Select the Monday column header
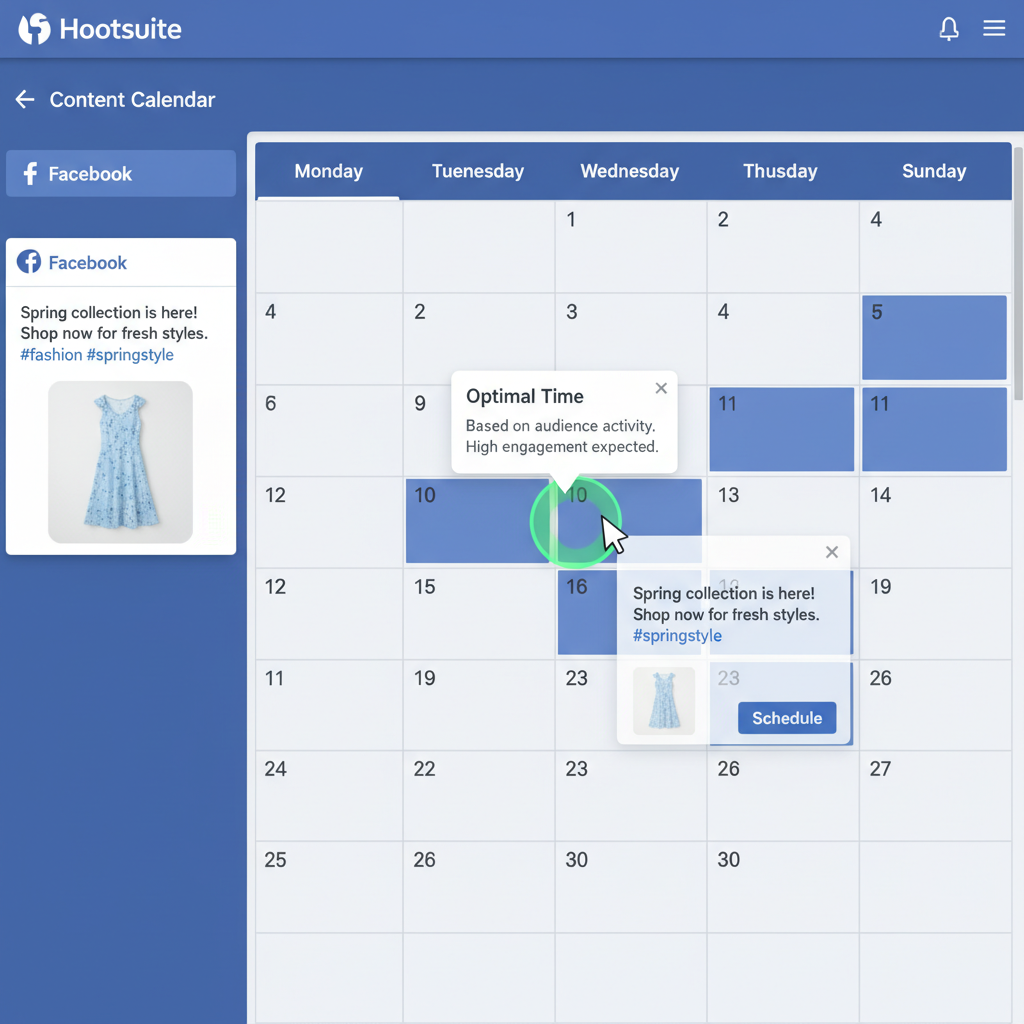 point(328,171)
